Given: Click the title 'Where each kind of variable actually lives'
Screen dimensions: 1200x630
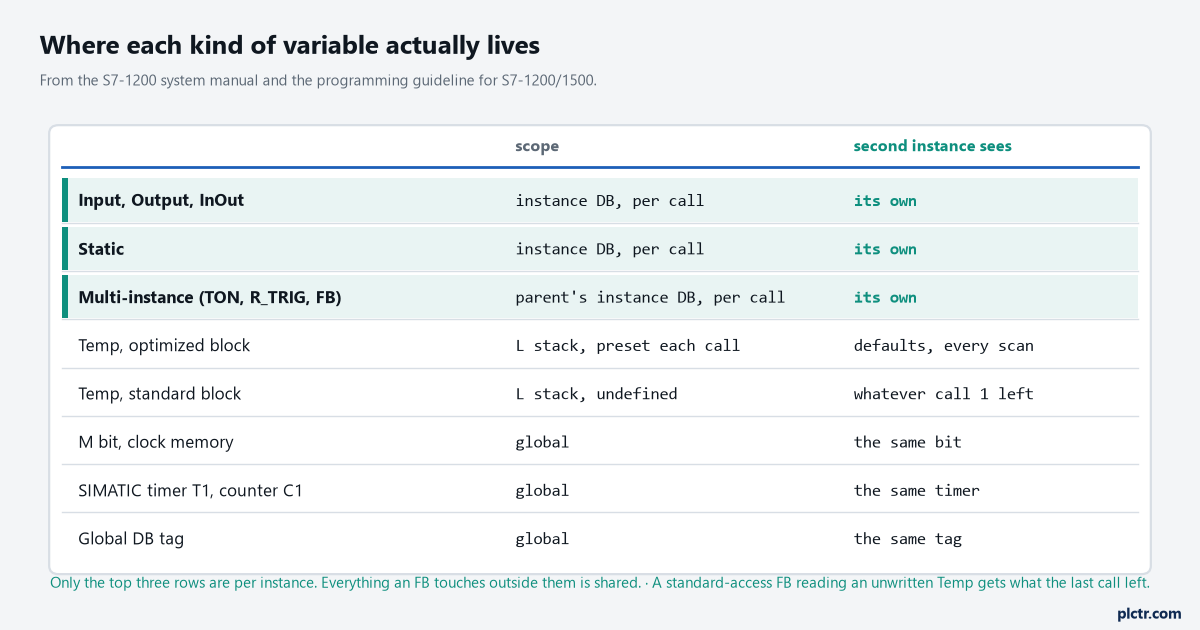Looking at the screenshot, I should point(290,45).
